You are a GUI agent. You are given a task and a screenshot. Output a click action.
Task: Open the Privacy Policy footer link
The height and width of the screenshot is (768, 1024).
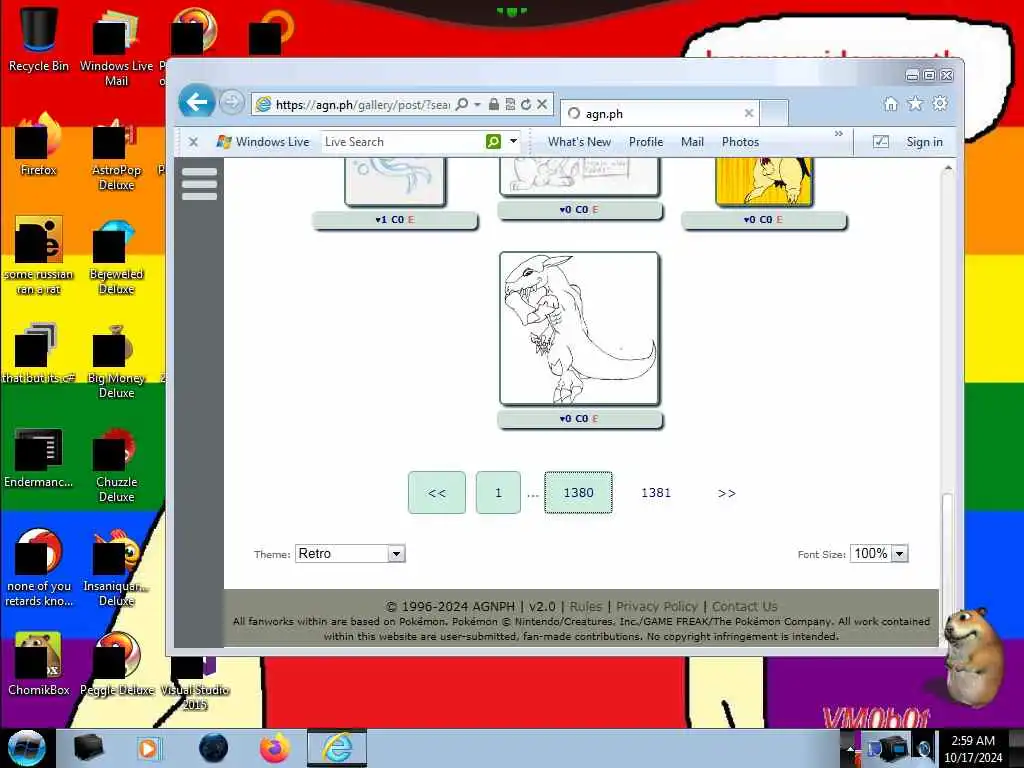point(656,606)
